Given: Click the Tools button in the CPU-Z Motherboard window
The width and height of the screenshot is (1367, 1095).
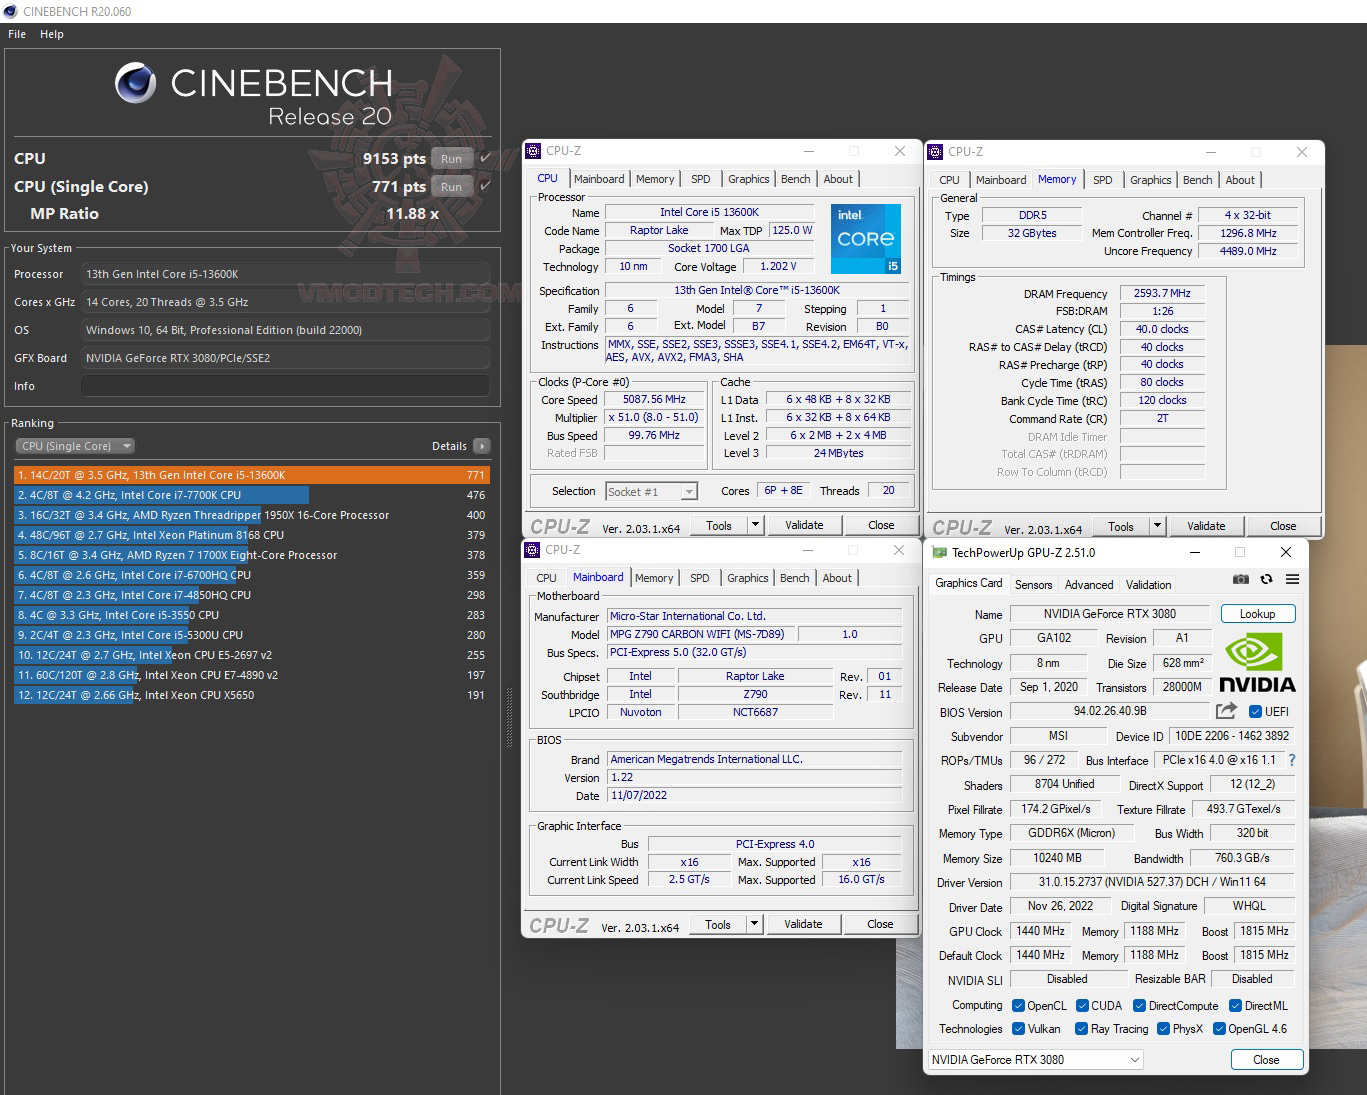Looking at the screenshot, I should coord(718,924).
